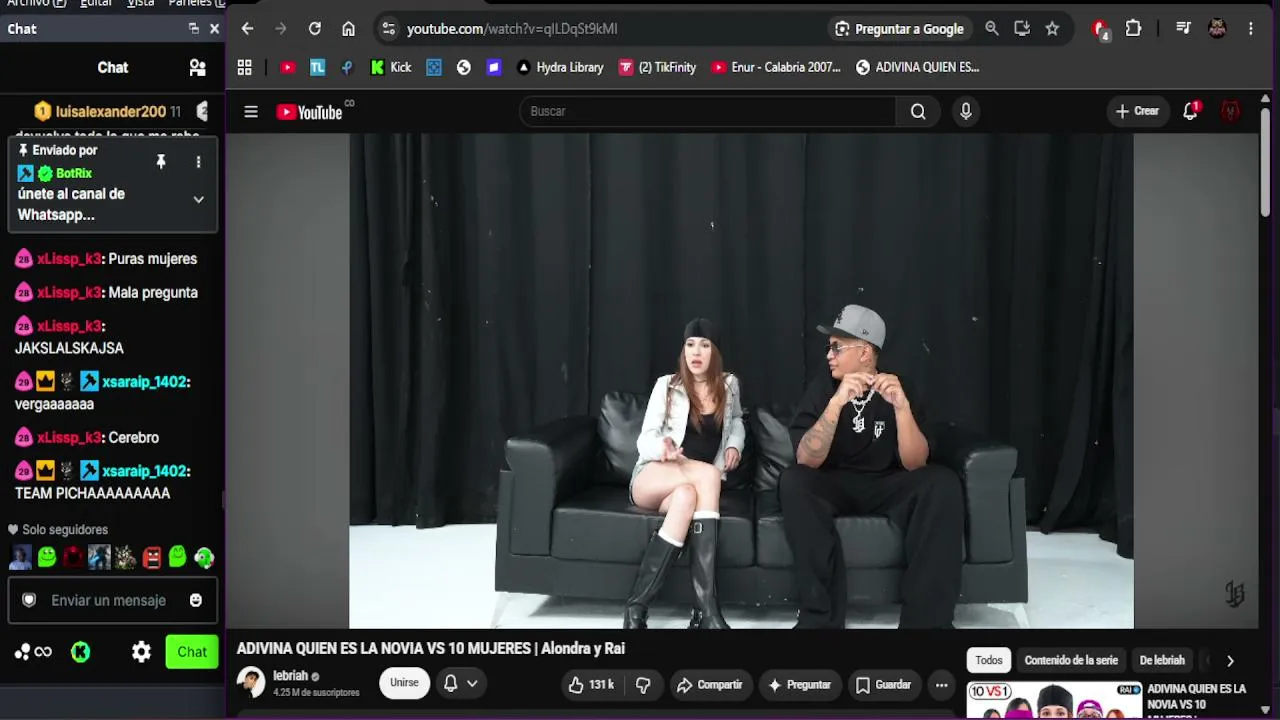Image resolution: width=1280 pixels, height=720 pixels.
Task: Pop out the Chat panel
Action: tap(194, 29)
